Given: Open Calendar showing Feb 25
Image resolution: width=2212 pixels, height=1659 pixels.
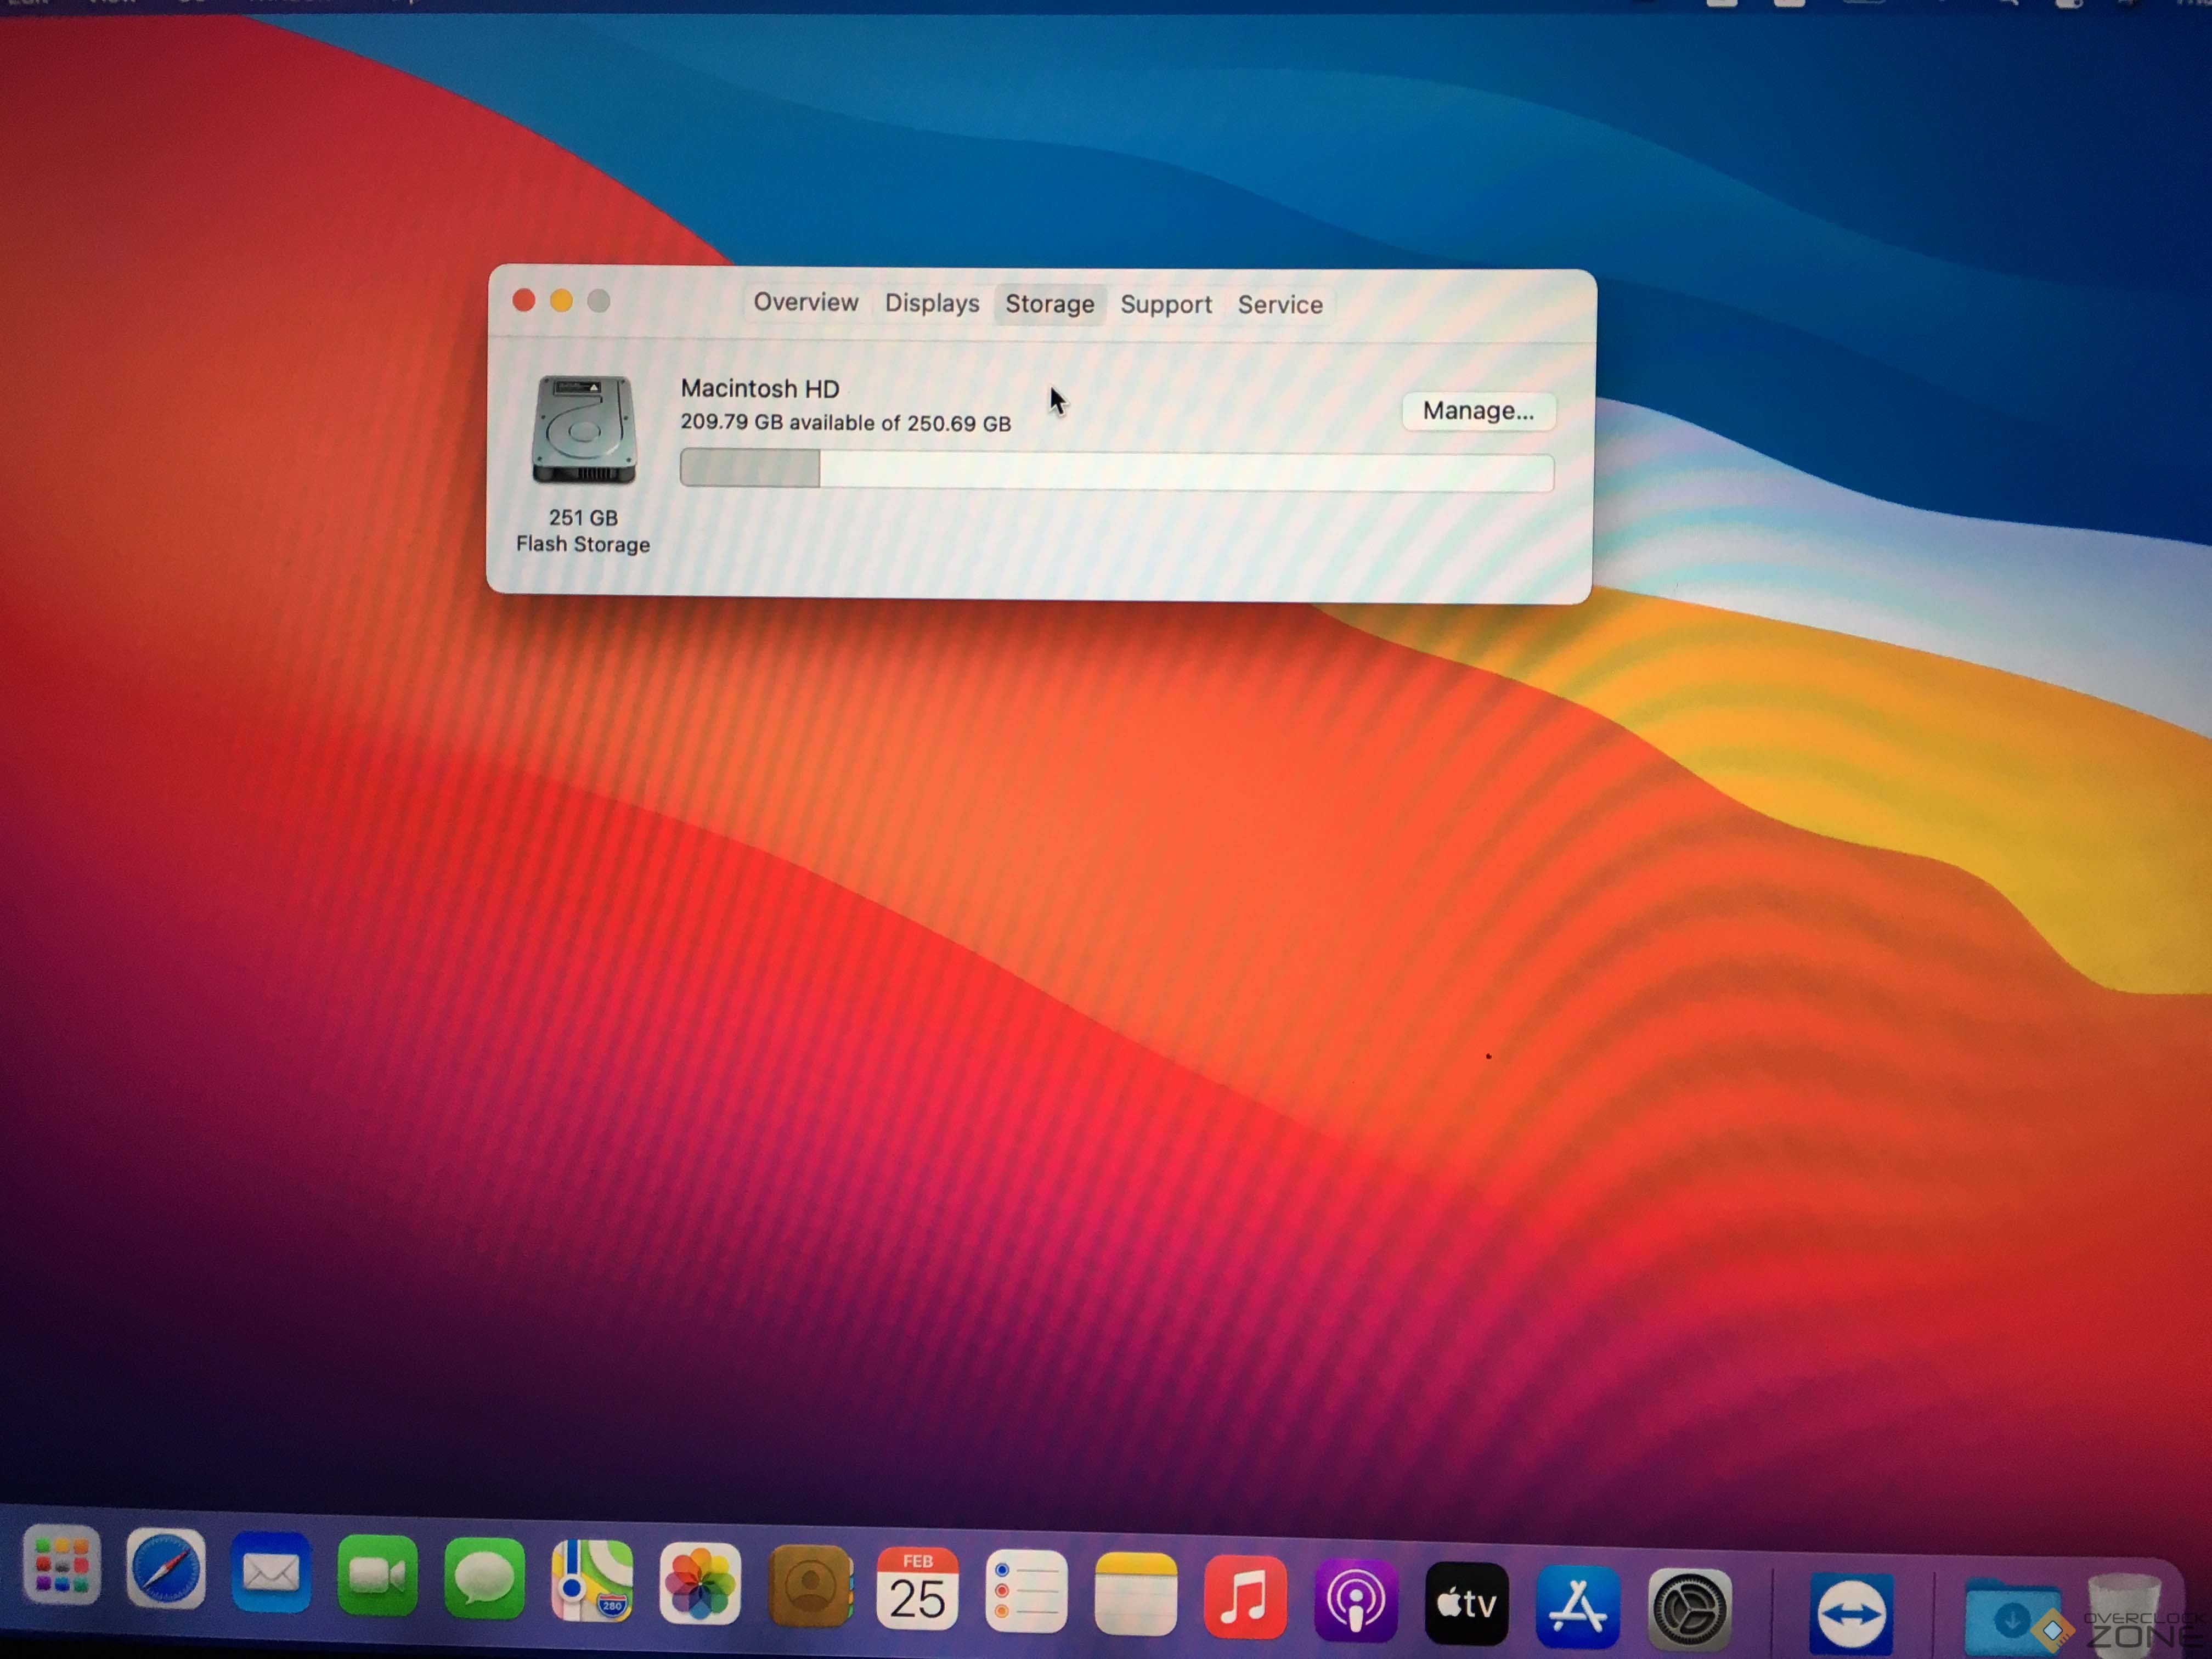Looking at the screenshot, I should click(917, 1590).
